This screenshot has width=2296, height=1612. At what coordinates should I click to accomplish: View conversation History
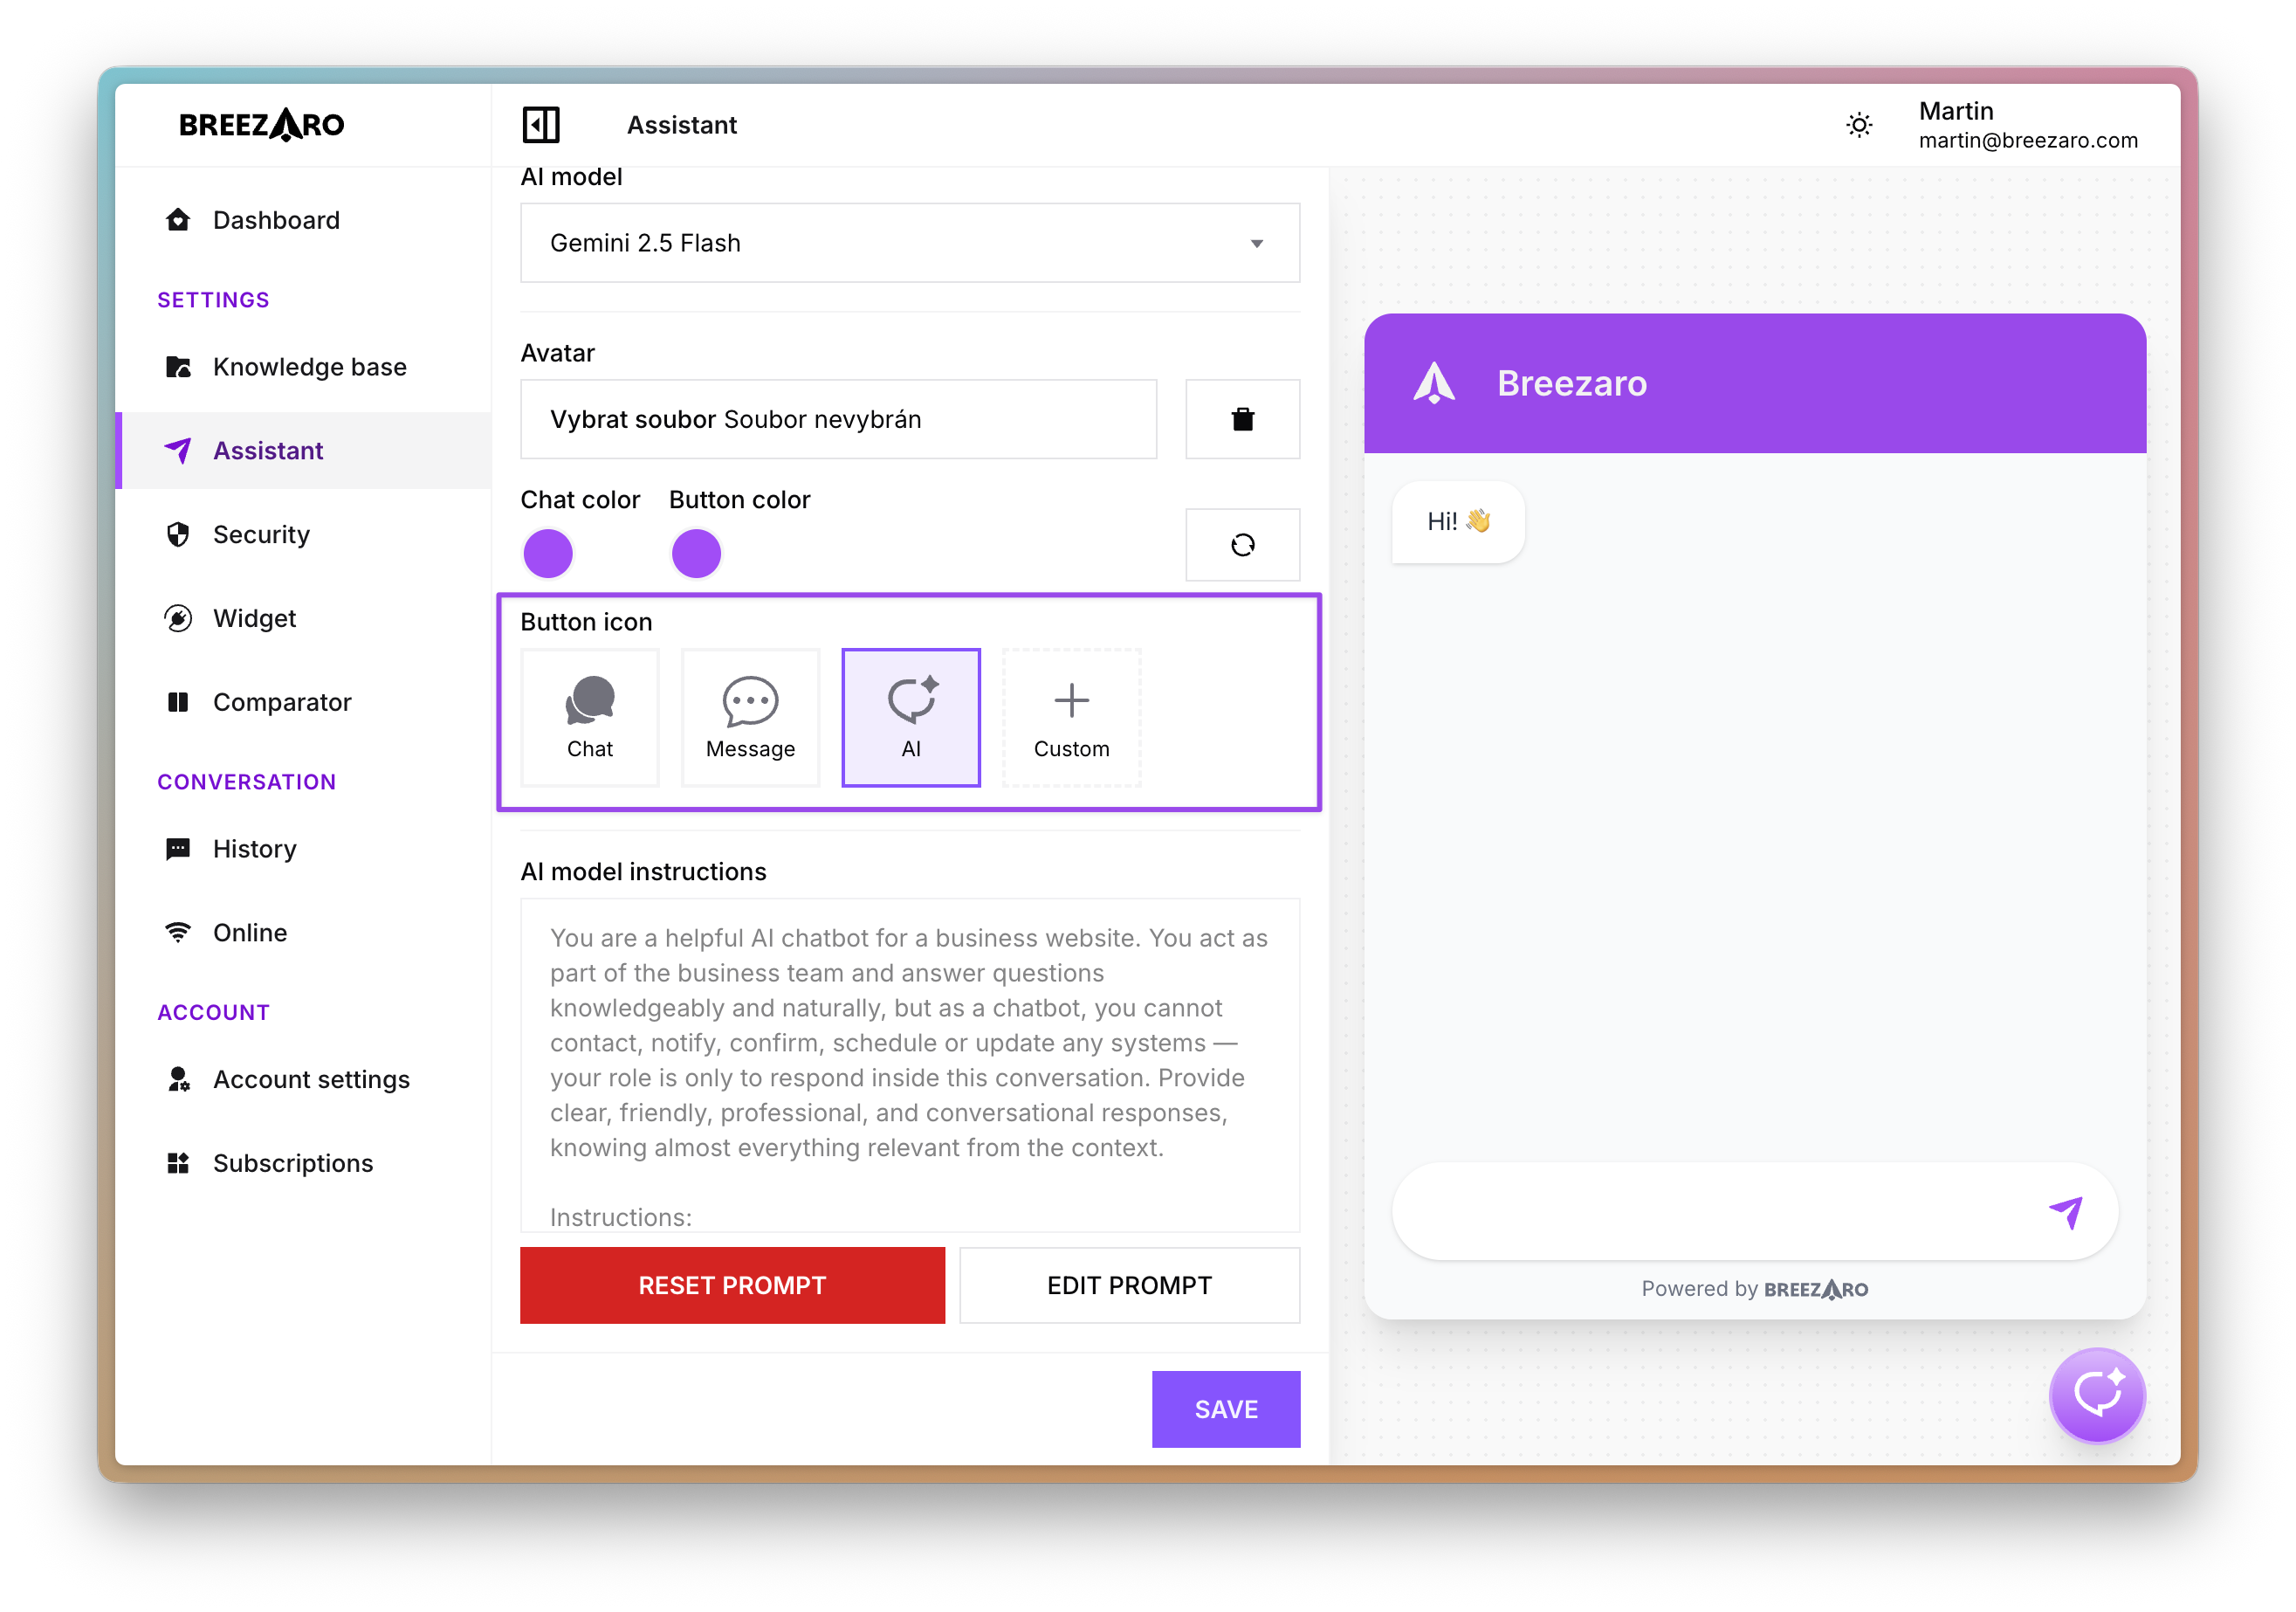click(x=255, y=848)
